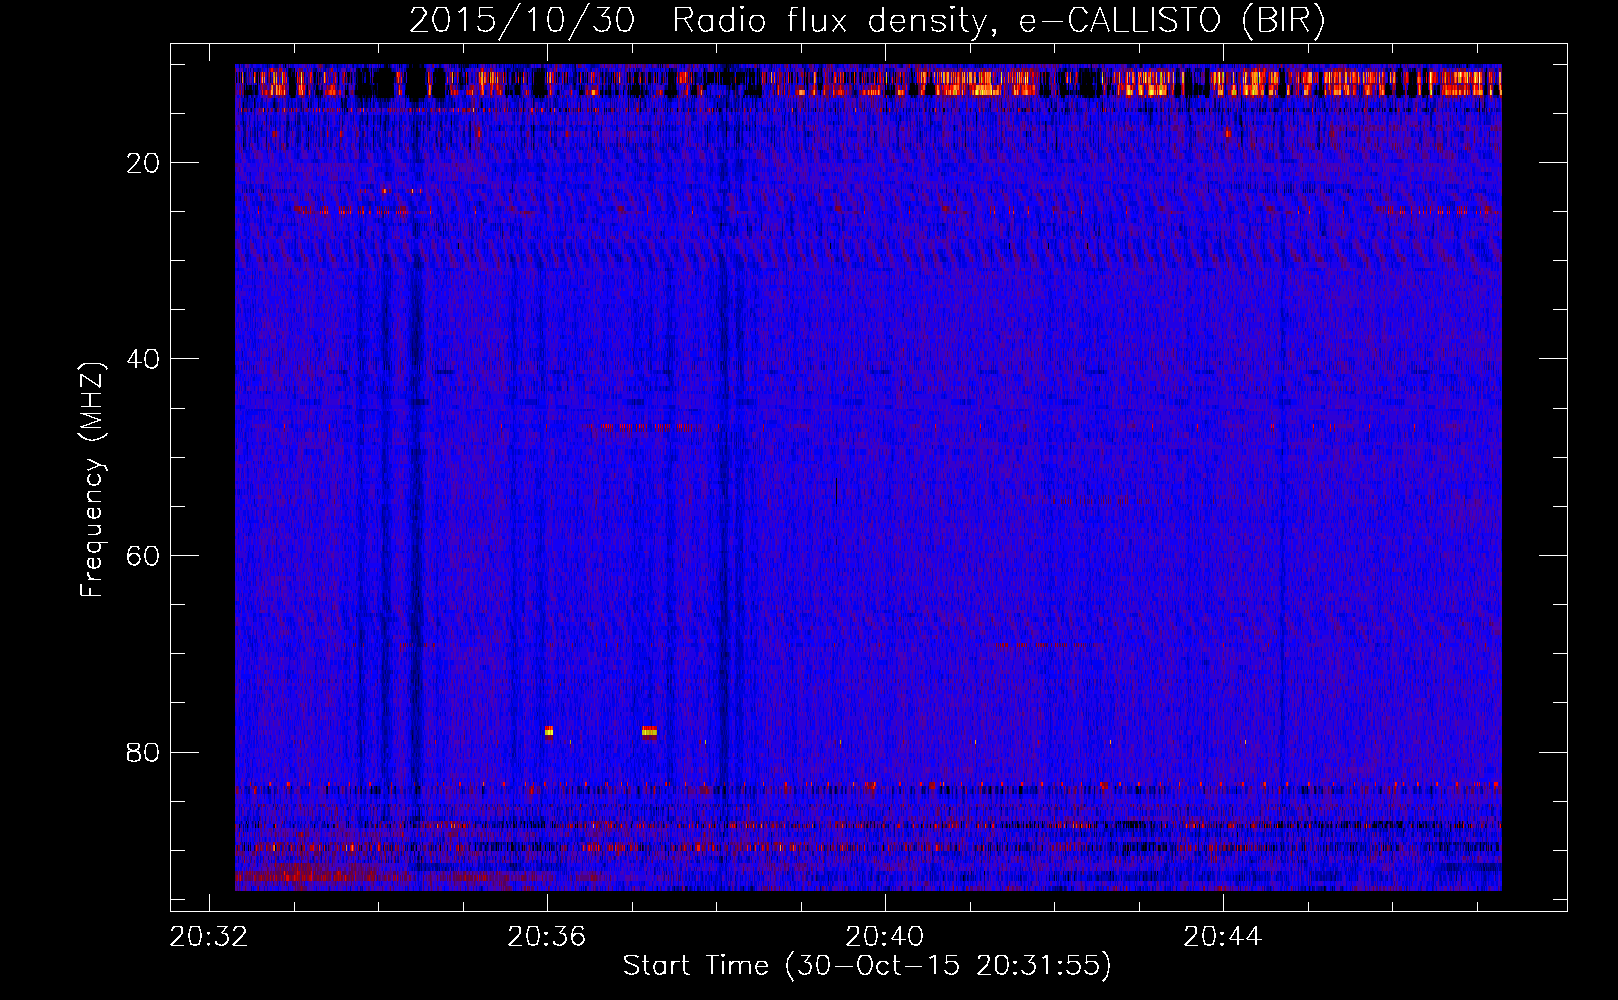Click the 20:36 time tick label
This screenshot has width=1618, height=1000.
click(x=546, y=937)
